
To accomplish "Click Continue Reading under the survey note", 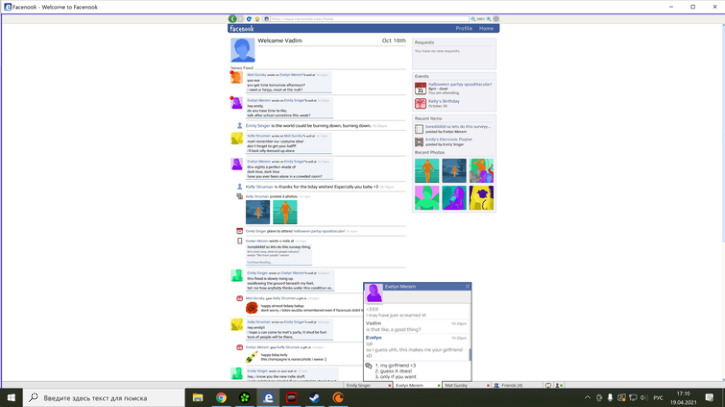I will 259,262.
